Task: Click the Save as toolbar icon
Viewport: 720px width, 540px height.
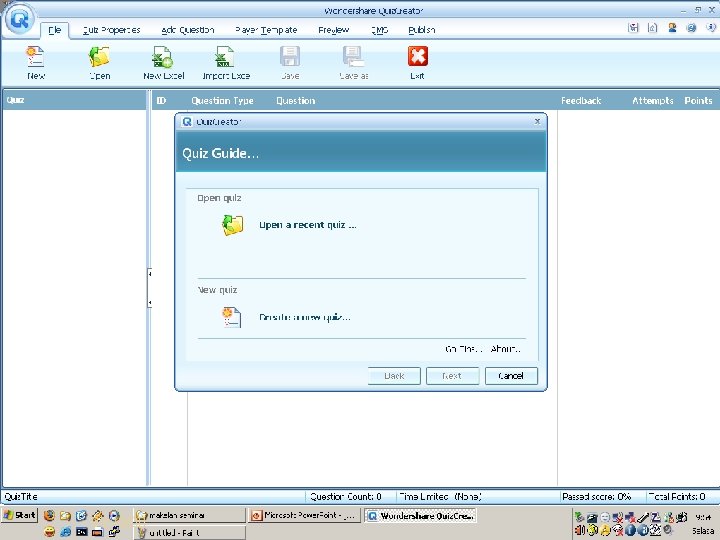Action: tap(353, 56)
